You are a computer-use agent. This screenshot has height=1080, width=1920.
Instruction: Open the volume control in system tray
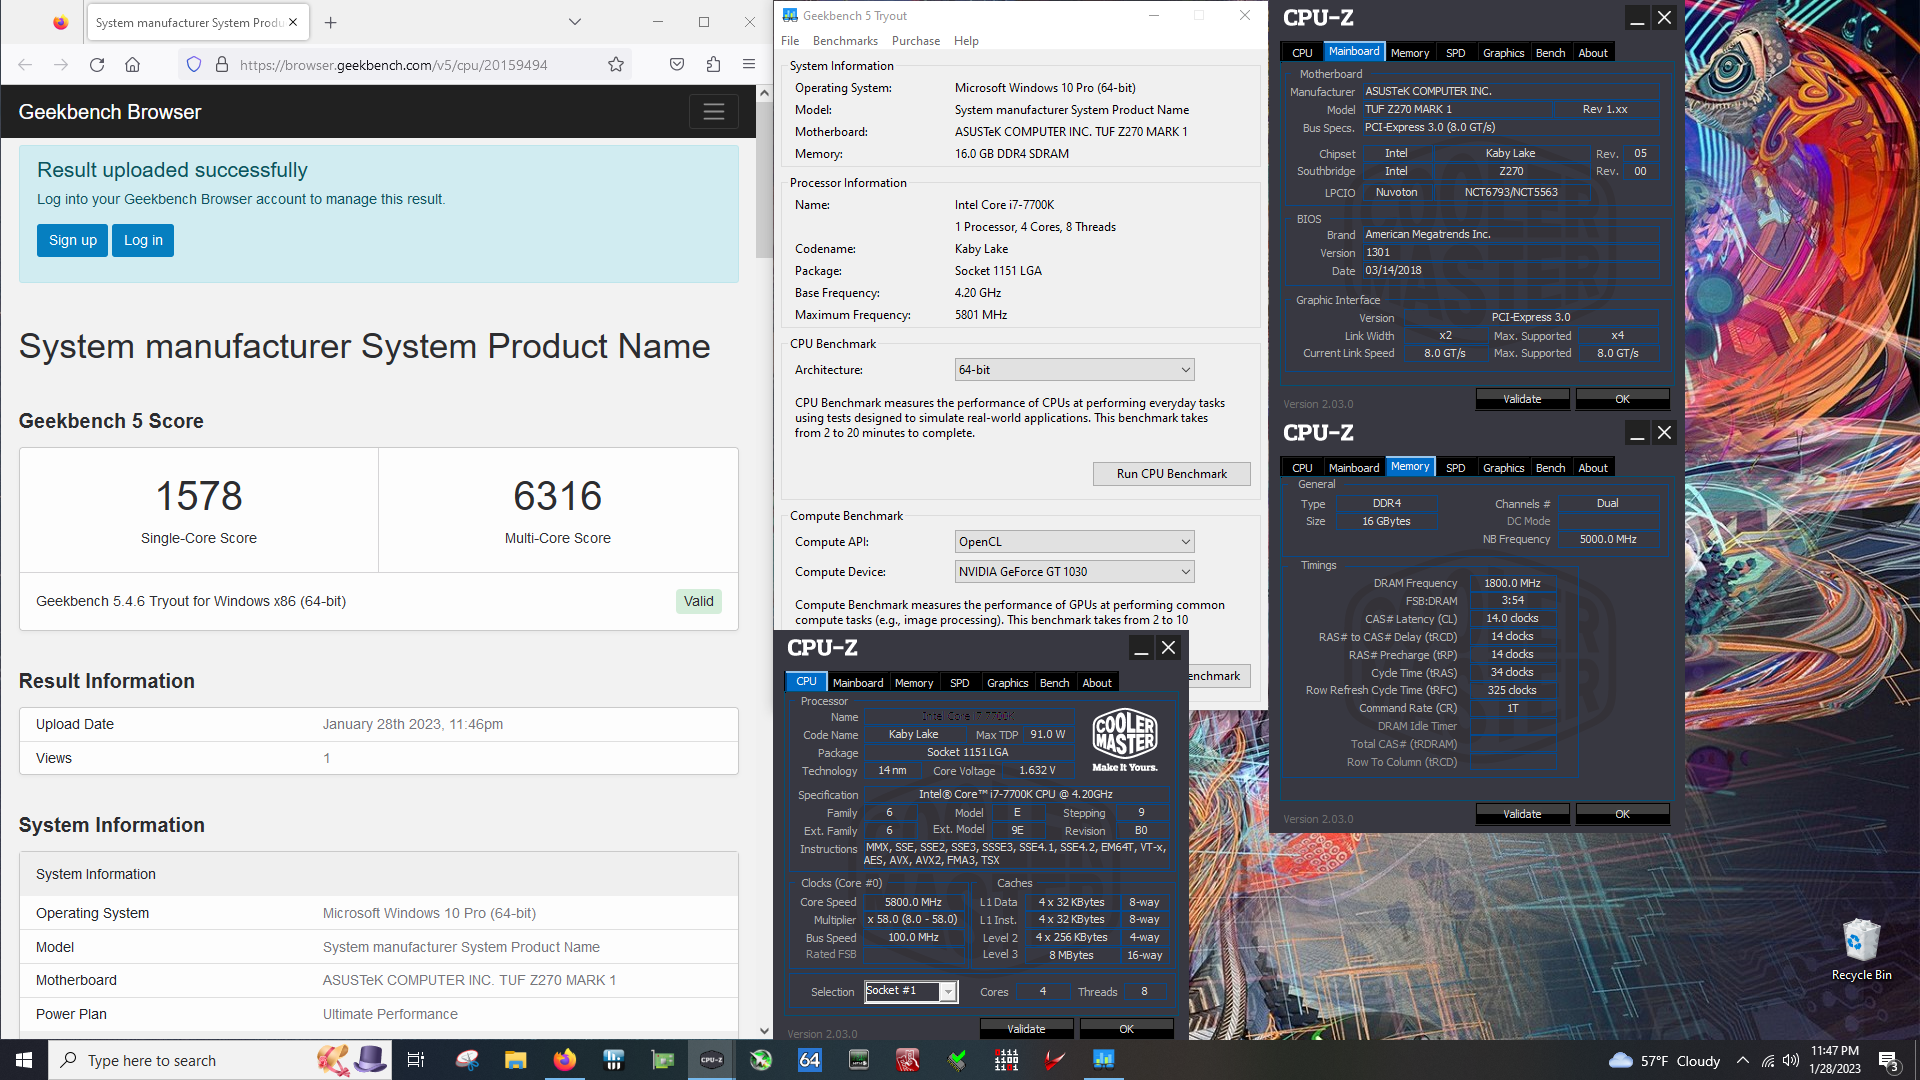click(x=1791, y=1060)
